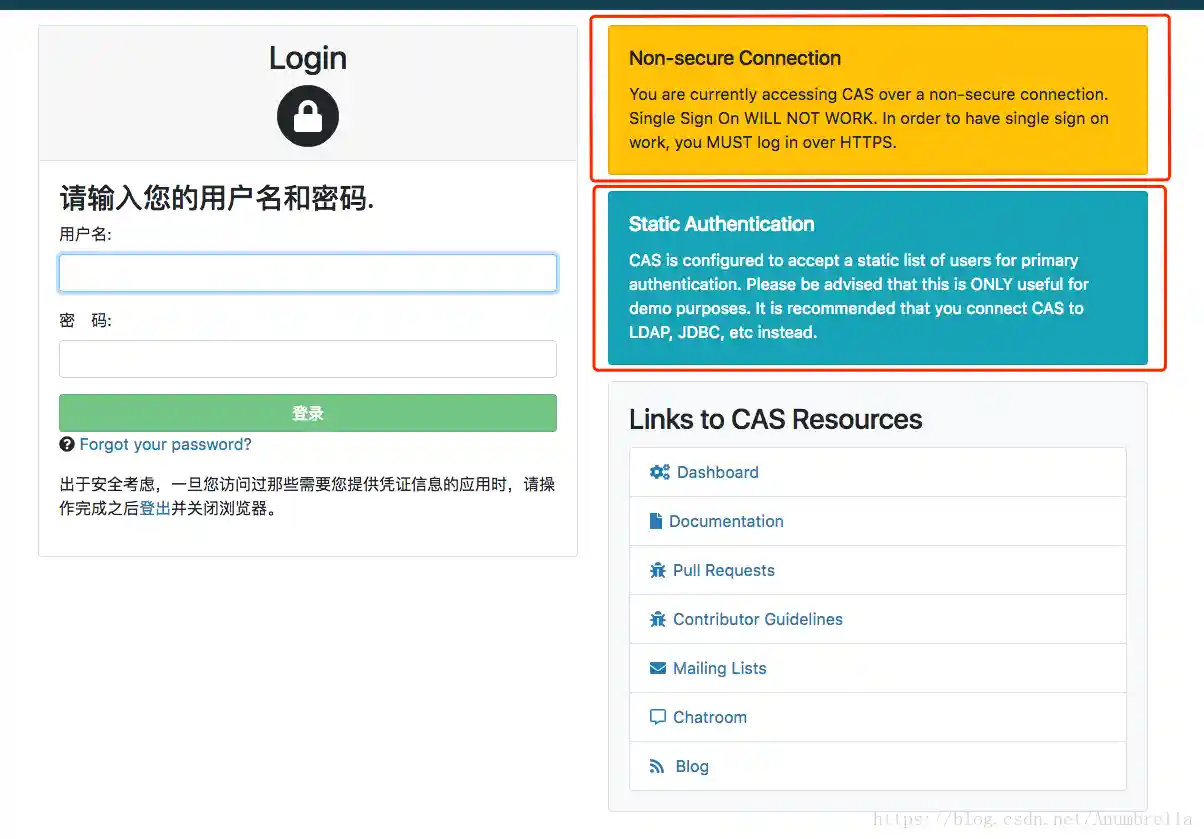Click the Pull Requests link

pyautogui.click(x=723, y=570)
